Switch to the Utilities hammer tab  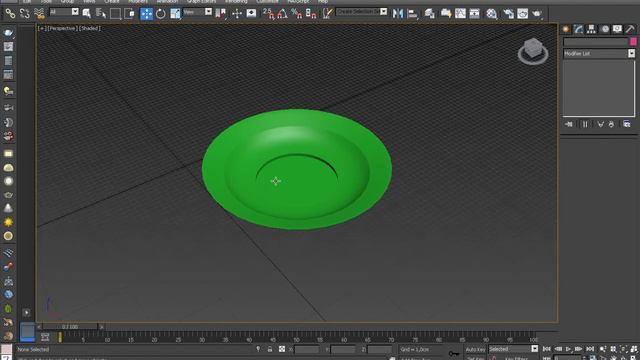click(x=630, y=29)
